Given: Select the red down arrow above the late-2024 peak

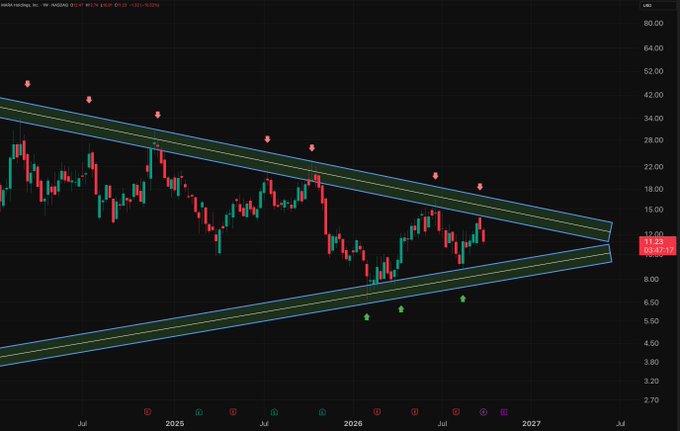Looking at the screenshot, I should coord(158,115).
